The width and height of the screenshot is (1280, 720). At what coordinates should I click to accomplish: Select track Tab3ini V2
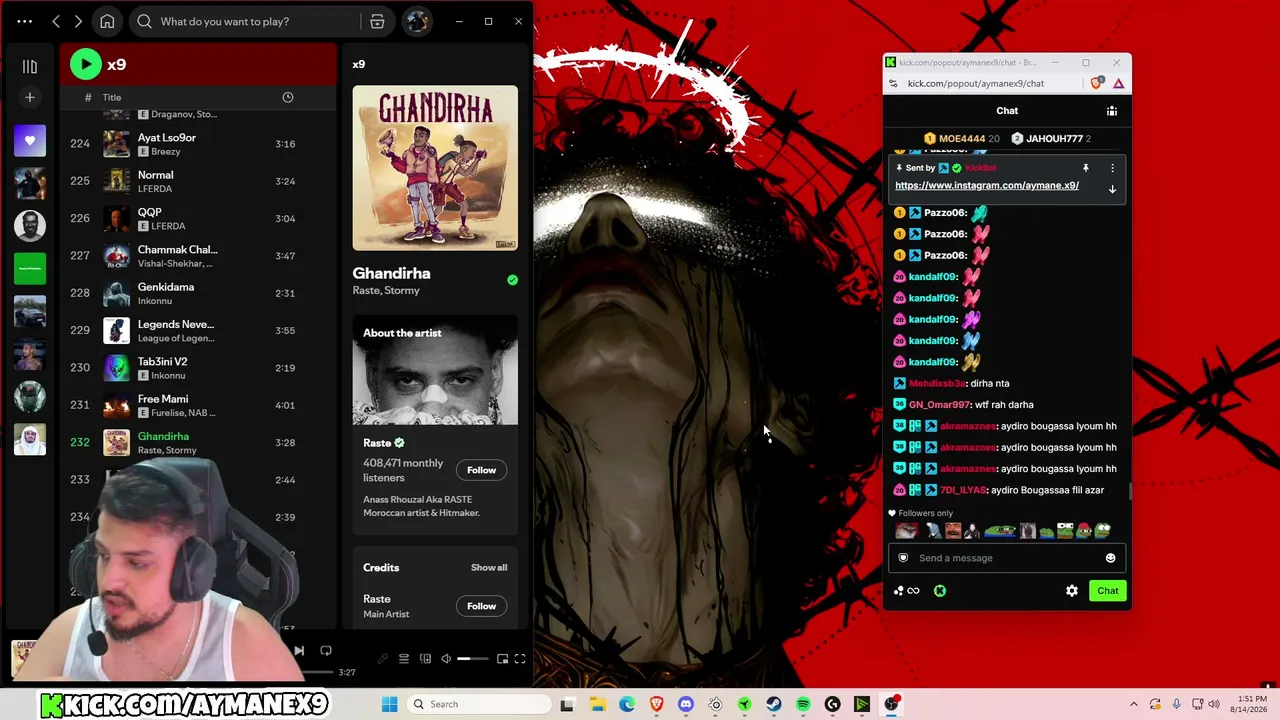(200, 368)
